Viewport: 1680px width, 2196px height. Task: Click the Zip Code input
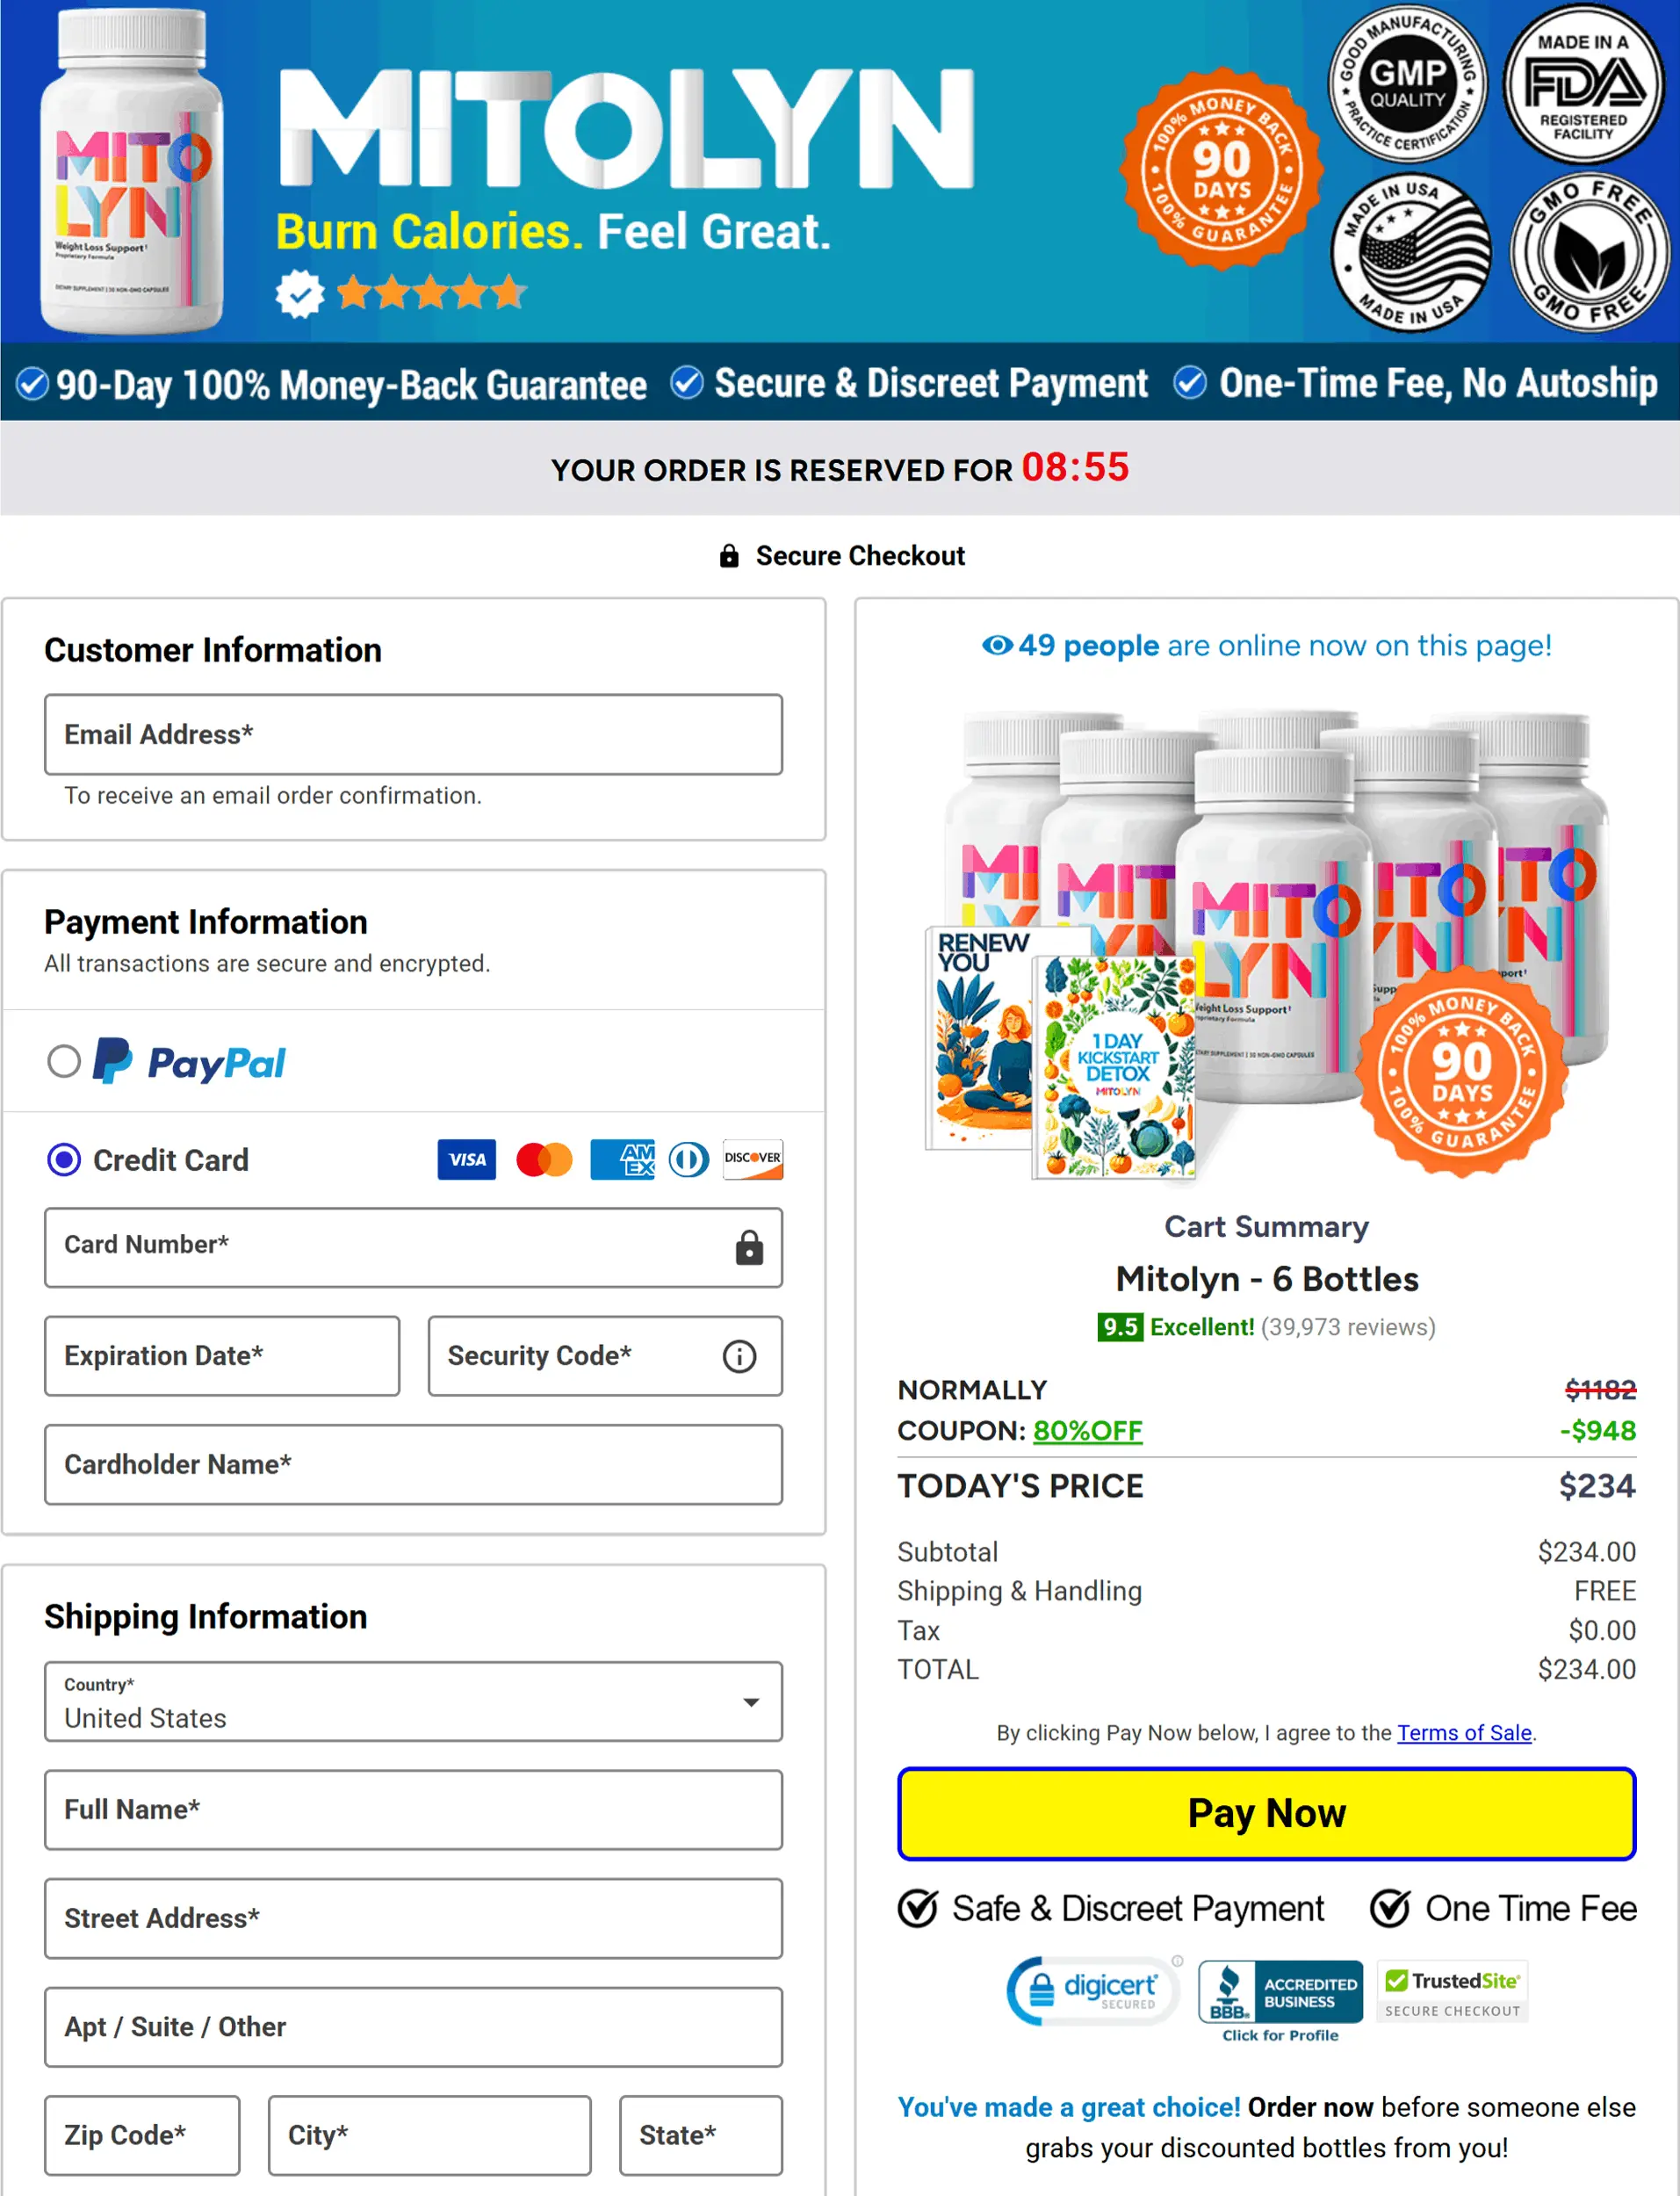click(x=142, y=2135)
